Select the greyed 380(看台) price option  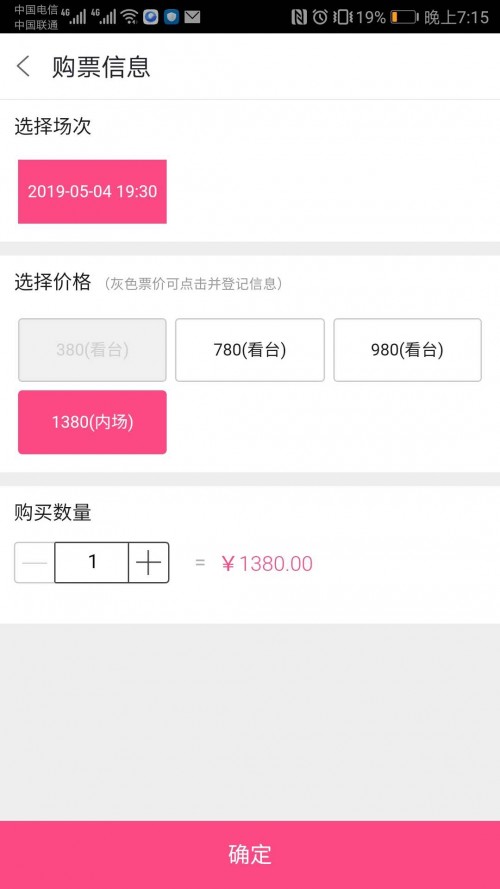(92, 350)
